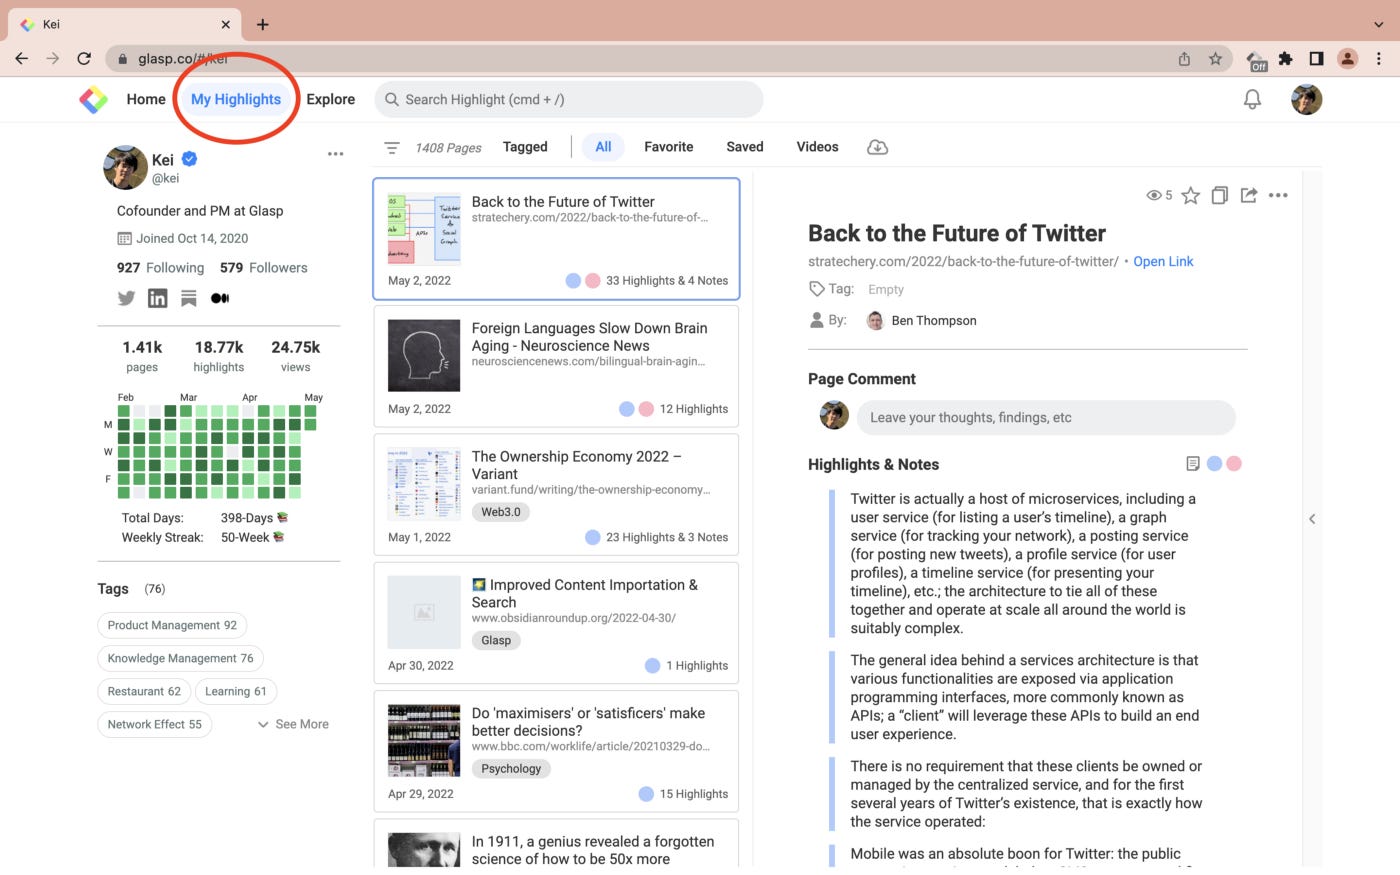The height and width of the screenshot is (875, 1400).
Task: Go to the Home tab
Action: click(146, 99)
